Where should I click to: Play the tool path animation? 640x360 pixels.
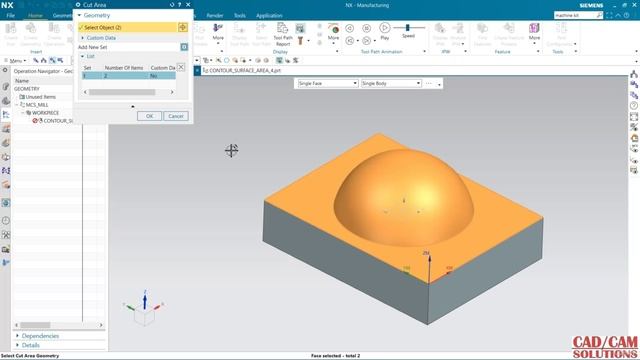click(384, 31)
